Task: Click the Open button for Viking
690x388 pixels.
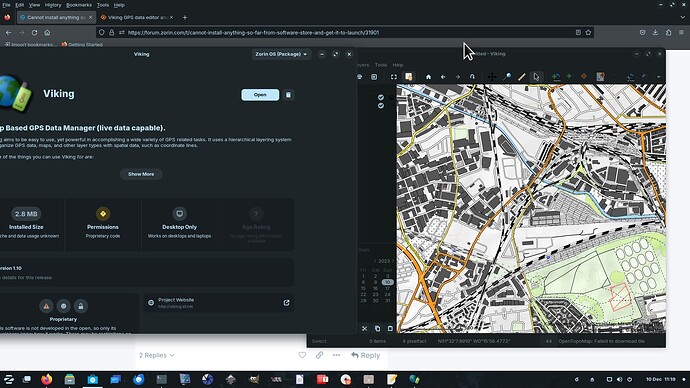Action: (260, 95)
